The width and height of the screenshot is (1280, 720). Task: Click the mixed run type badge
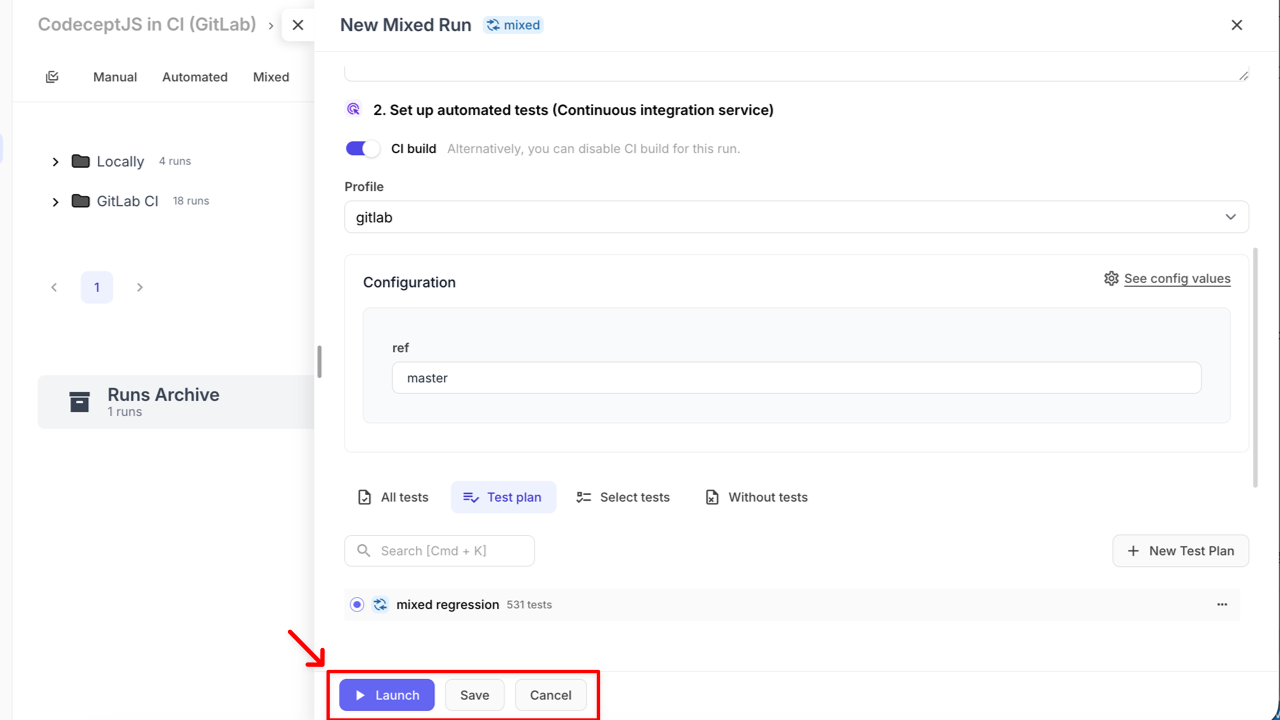click(513, 25)
